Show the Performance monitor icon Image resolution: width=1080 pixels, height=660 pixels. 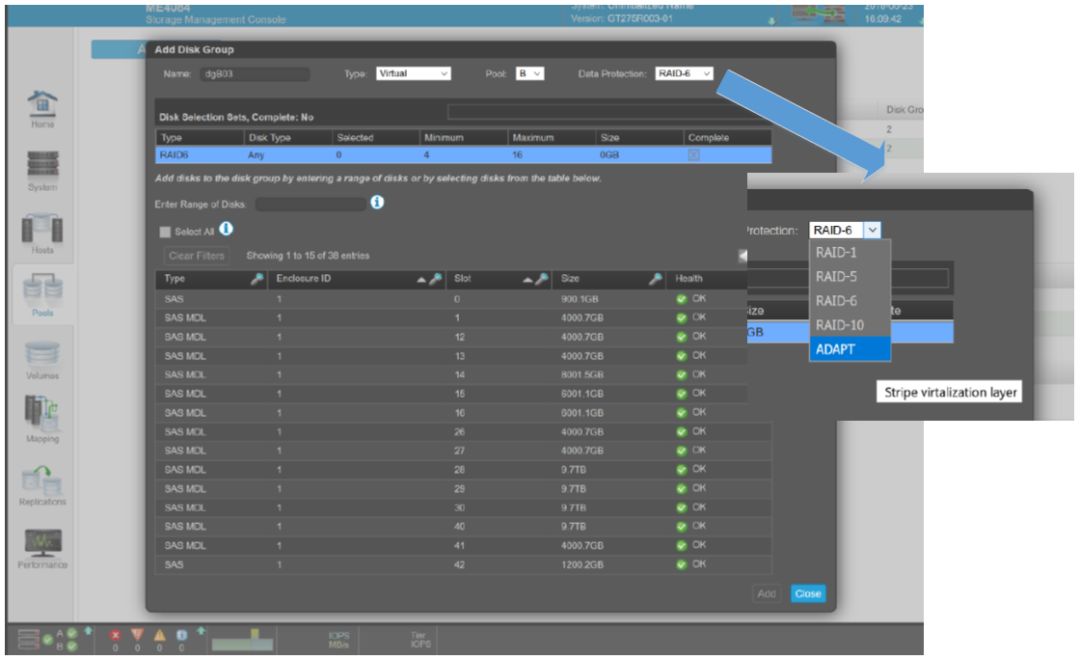[x=41, y=544]
